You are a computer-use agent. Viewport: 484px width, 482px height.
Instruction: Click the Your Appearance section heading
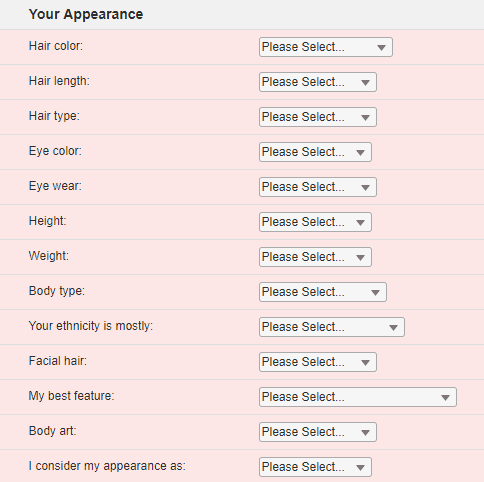click(86, 14)
